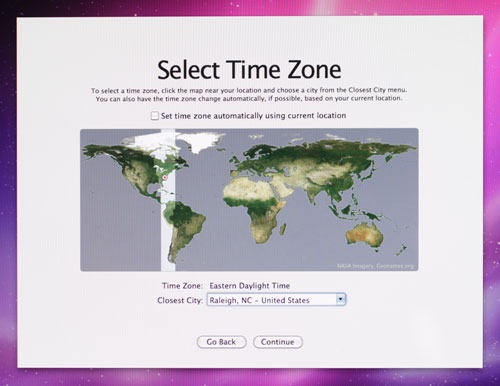
Task: Open the Closest City dropdown arrow
Action: click(x=340, y=299)
